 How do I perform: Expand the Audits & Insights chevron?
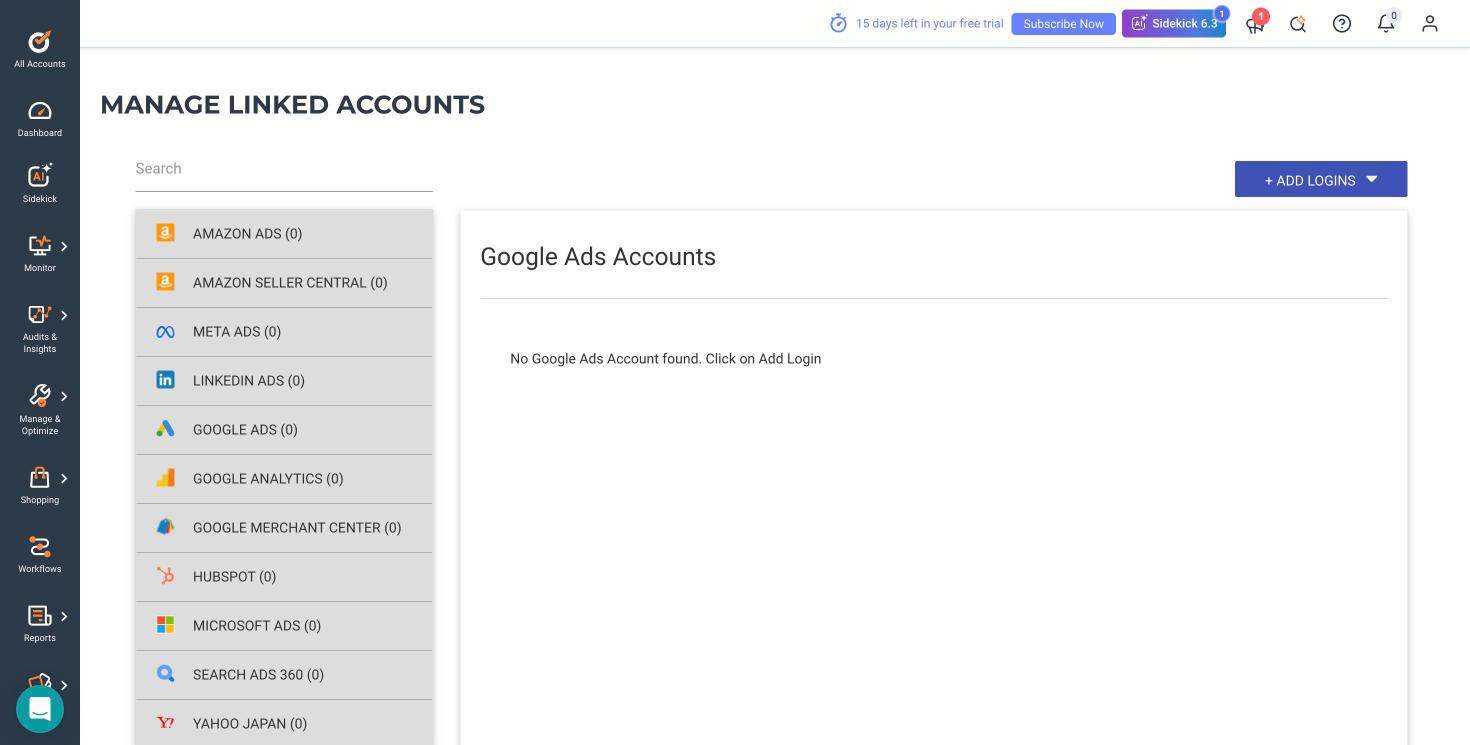tap(64, 315)
